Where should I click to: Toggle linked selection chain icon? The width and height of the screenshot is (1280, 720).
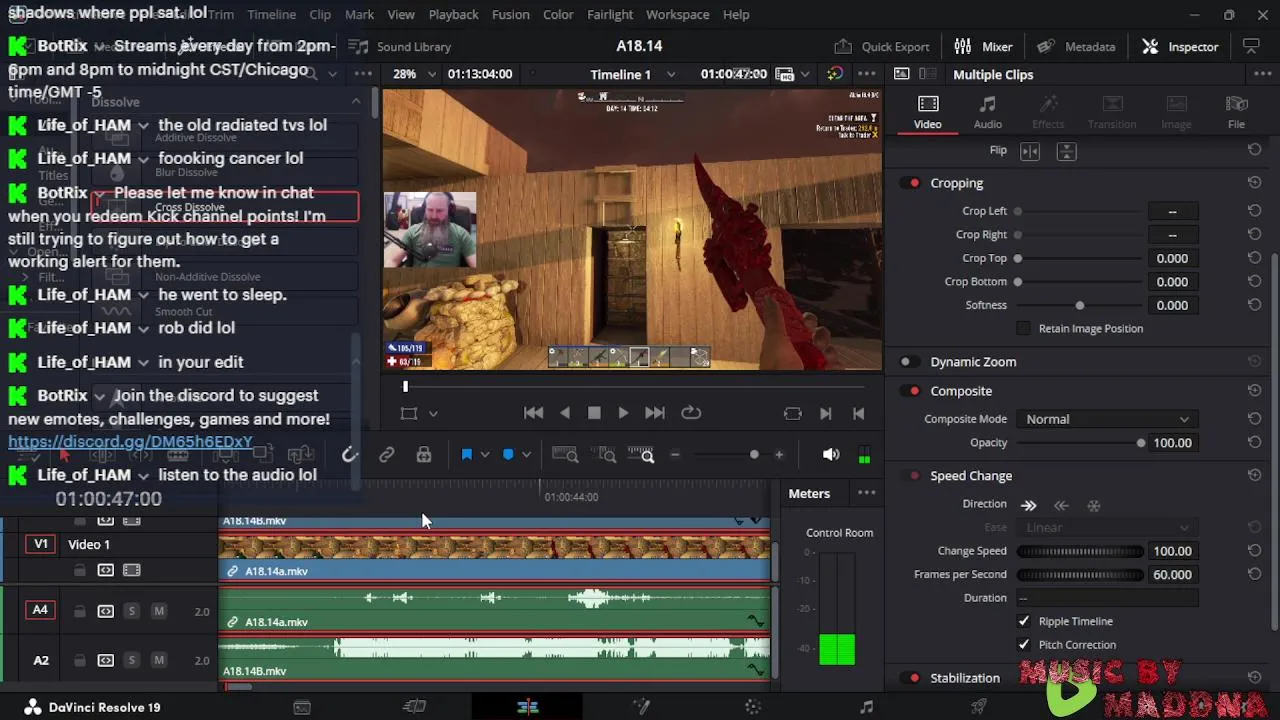(x=386, y=455)
